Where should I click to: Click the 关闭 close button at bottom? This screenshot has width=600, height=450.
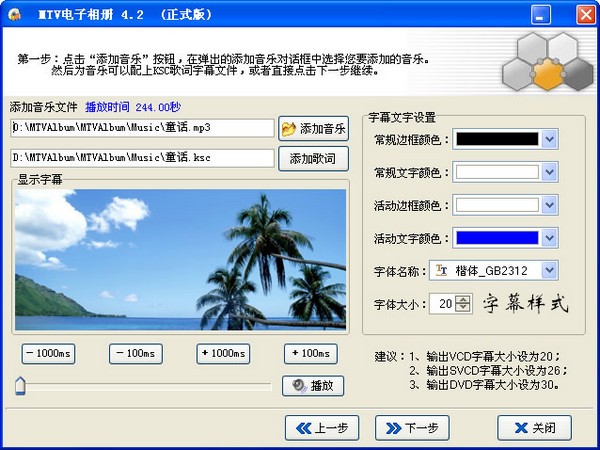click(534, 428)
